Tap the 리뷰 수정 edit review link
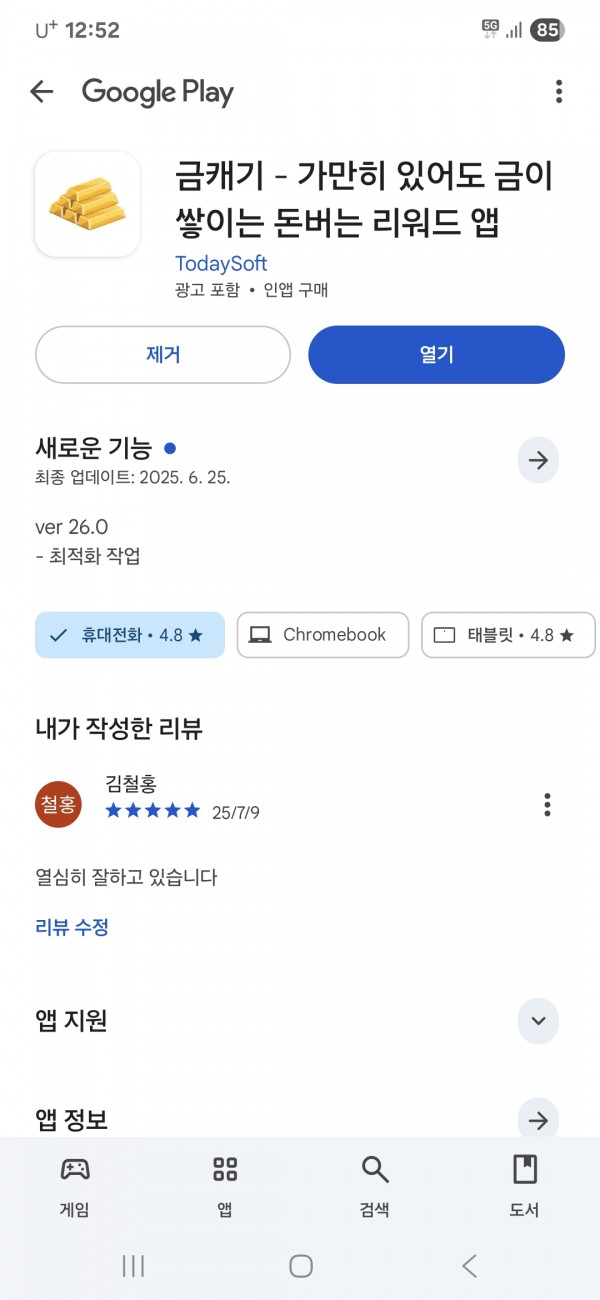Image resolution: width=600 pixels, height=1300 pixels. coord(72,927)
